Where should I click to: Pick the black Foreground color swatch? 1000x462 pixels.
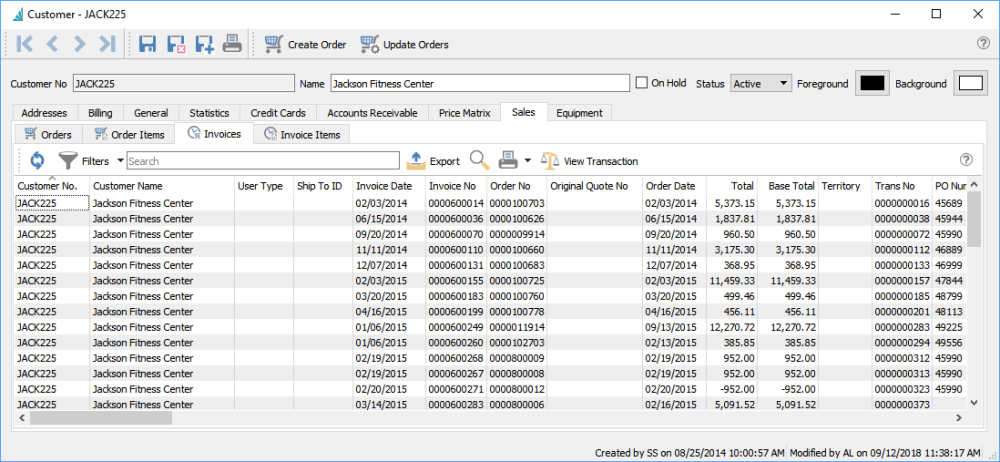[x=872, y=84]
